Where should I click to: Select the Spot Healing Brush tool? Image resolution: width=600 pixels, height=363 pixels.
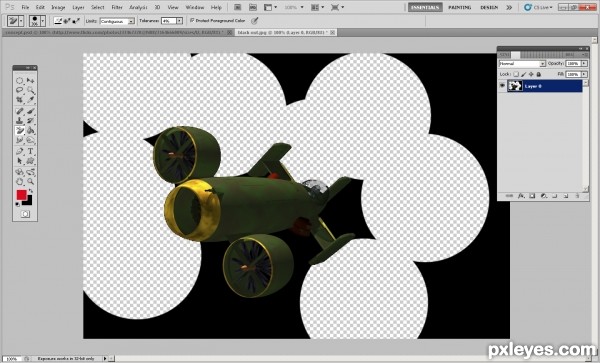click(x=20, y=111)
